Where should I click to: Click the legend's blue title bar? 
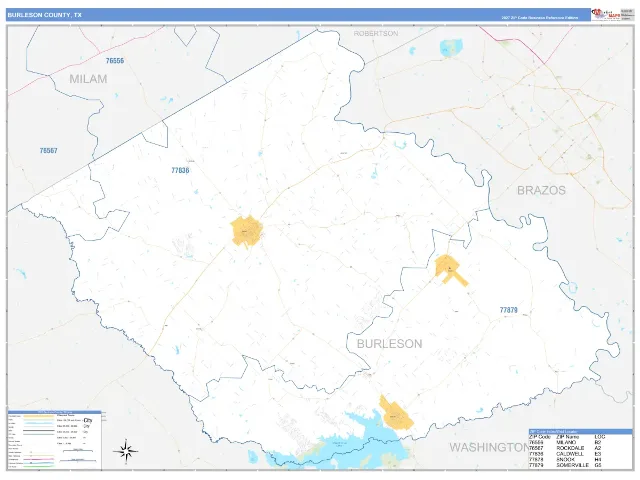pyautogui.click(x=55, y=412)
